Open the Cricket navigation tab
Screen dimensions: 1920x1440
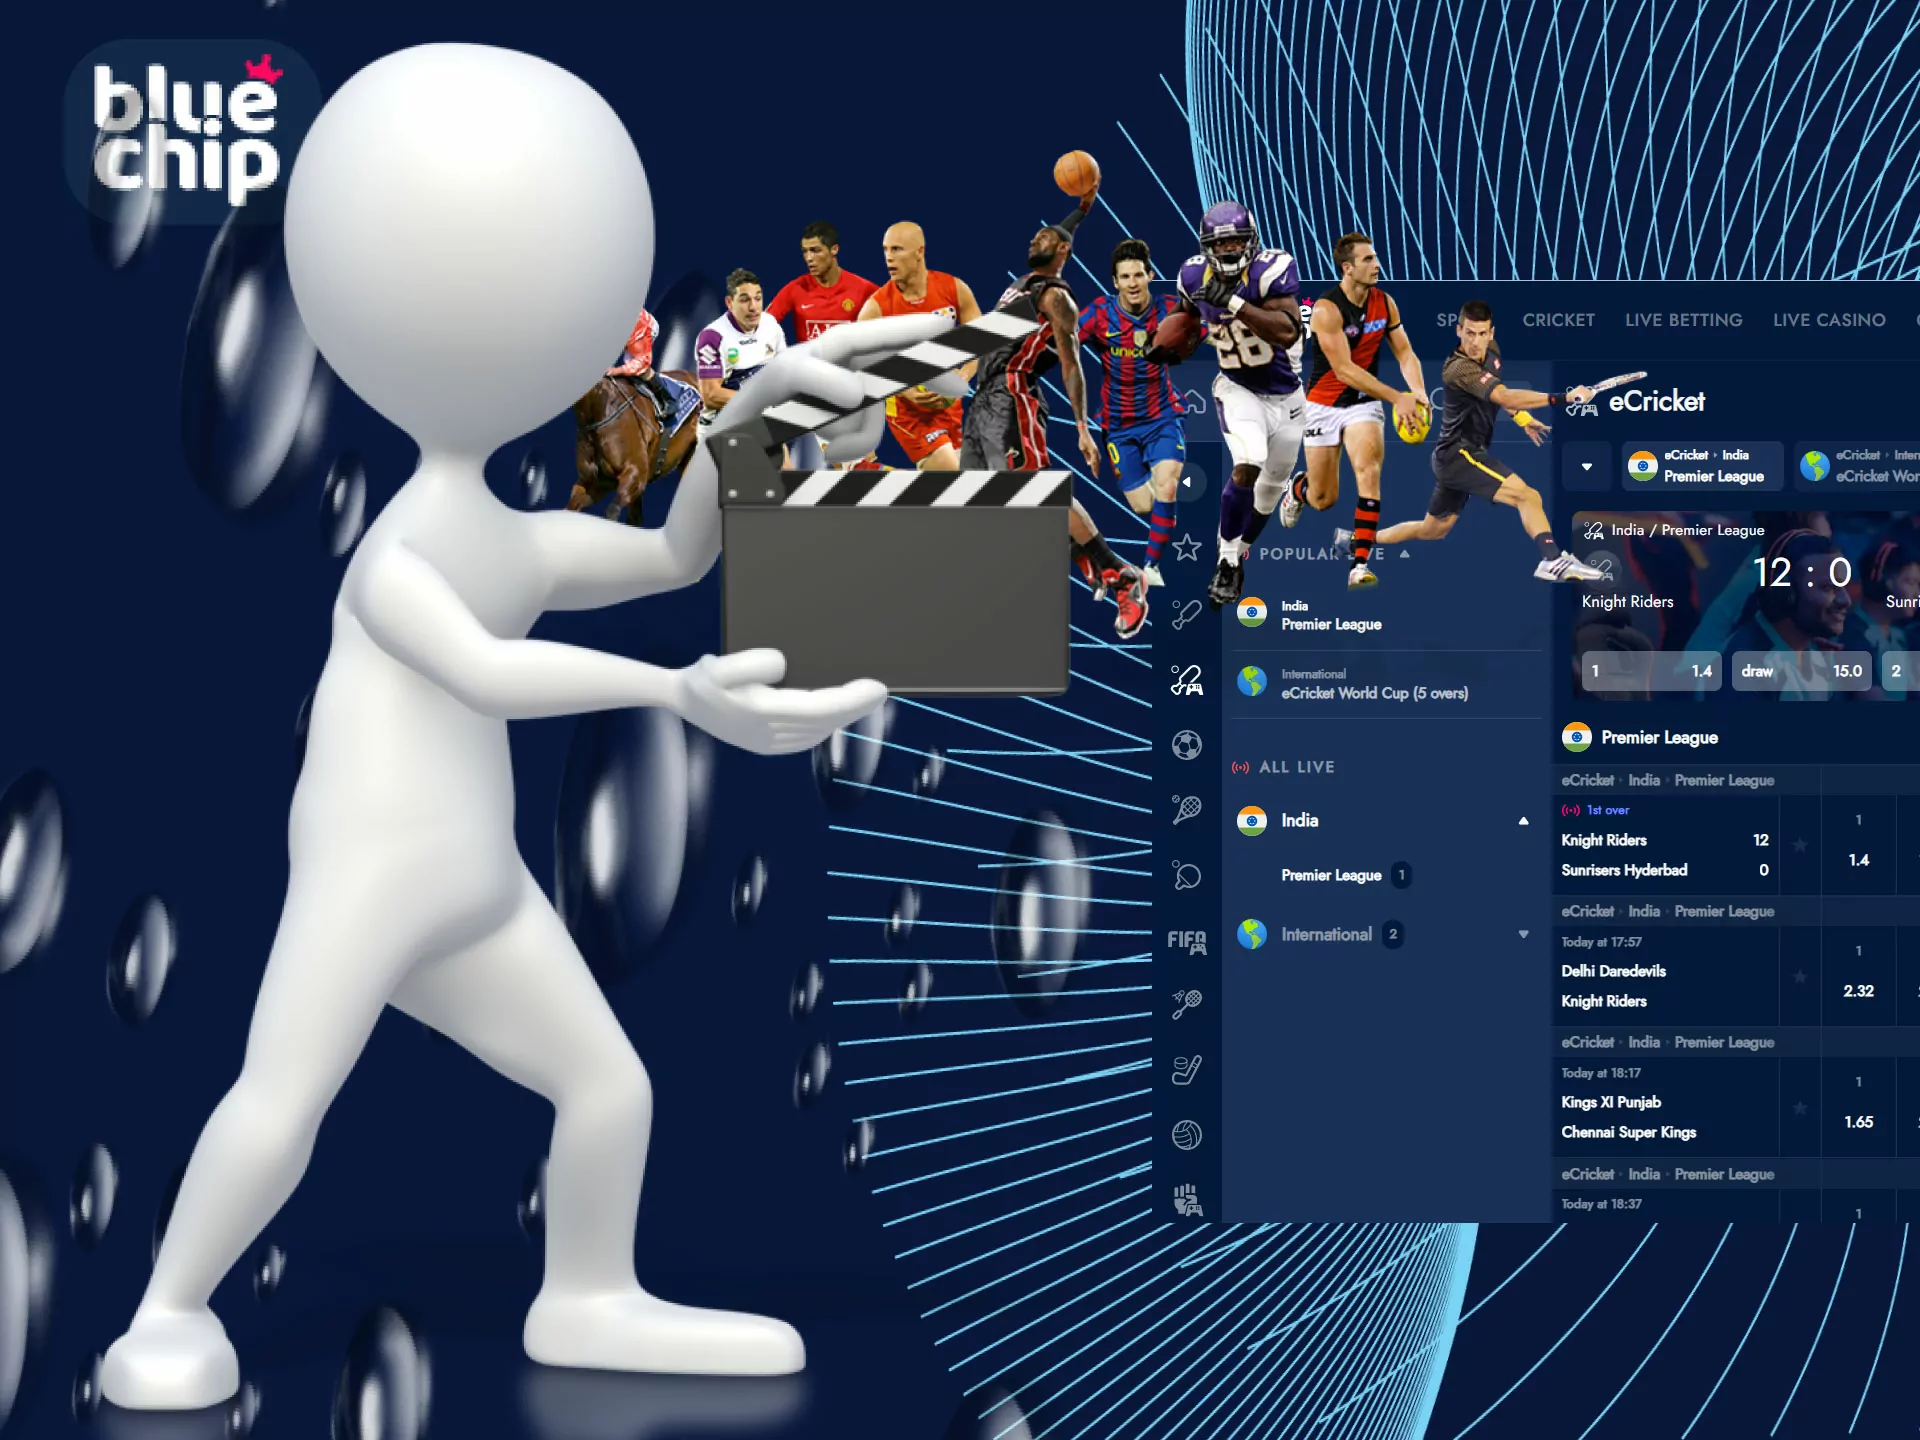coord(1558,320)
